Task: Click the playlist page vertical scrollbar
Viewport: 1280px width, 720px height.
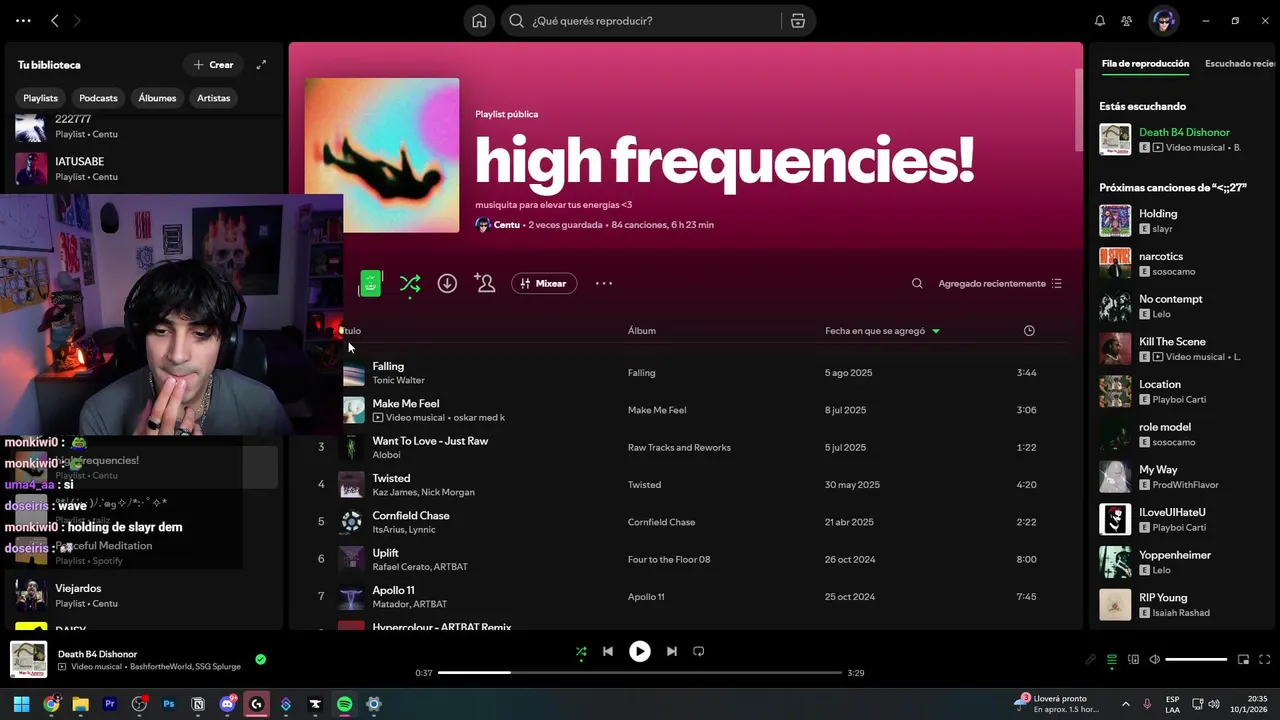Action: (1078, 110)
